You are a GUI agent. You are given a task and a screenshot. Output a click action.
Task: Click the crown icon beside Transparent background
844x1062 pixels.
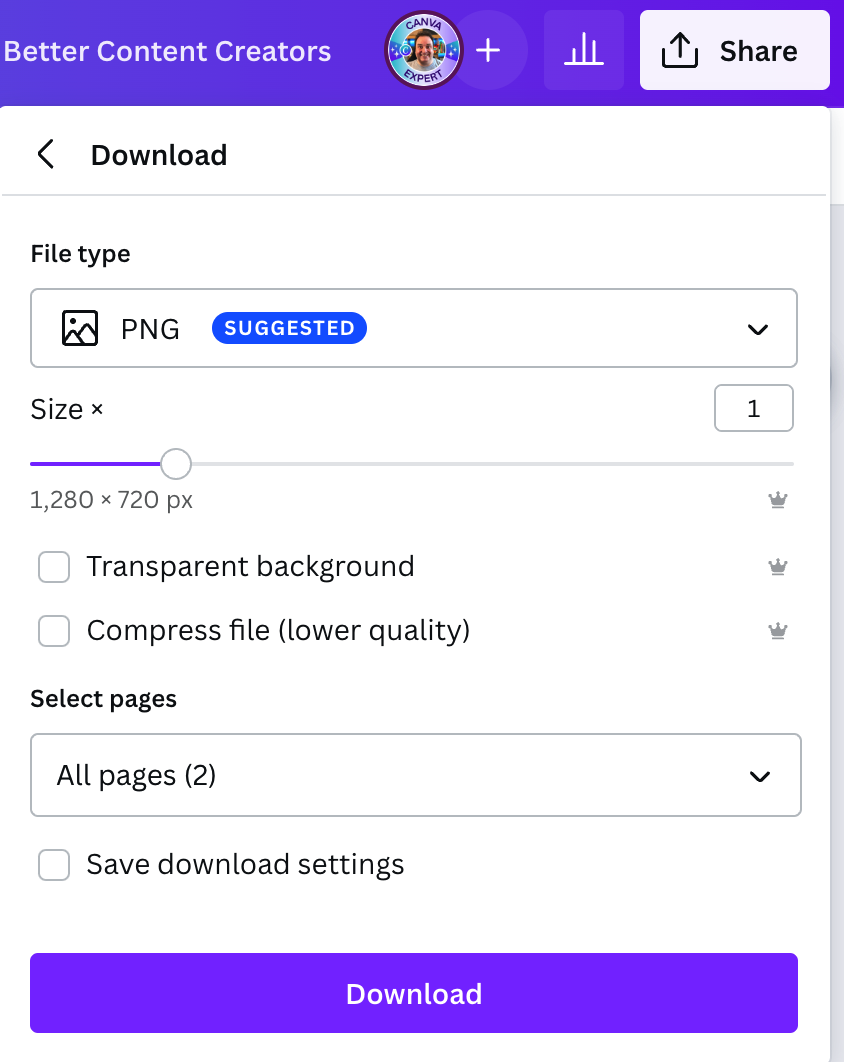point(778,566)
